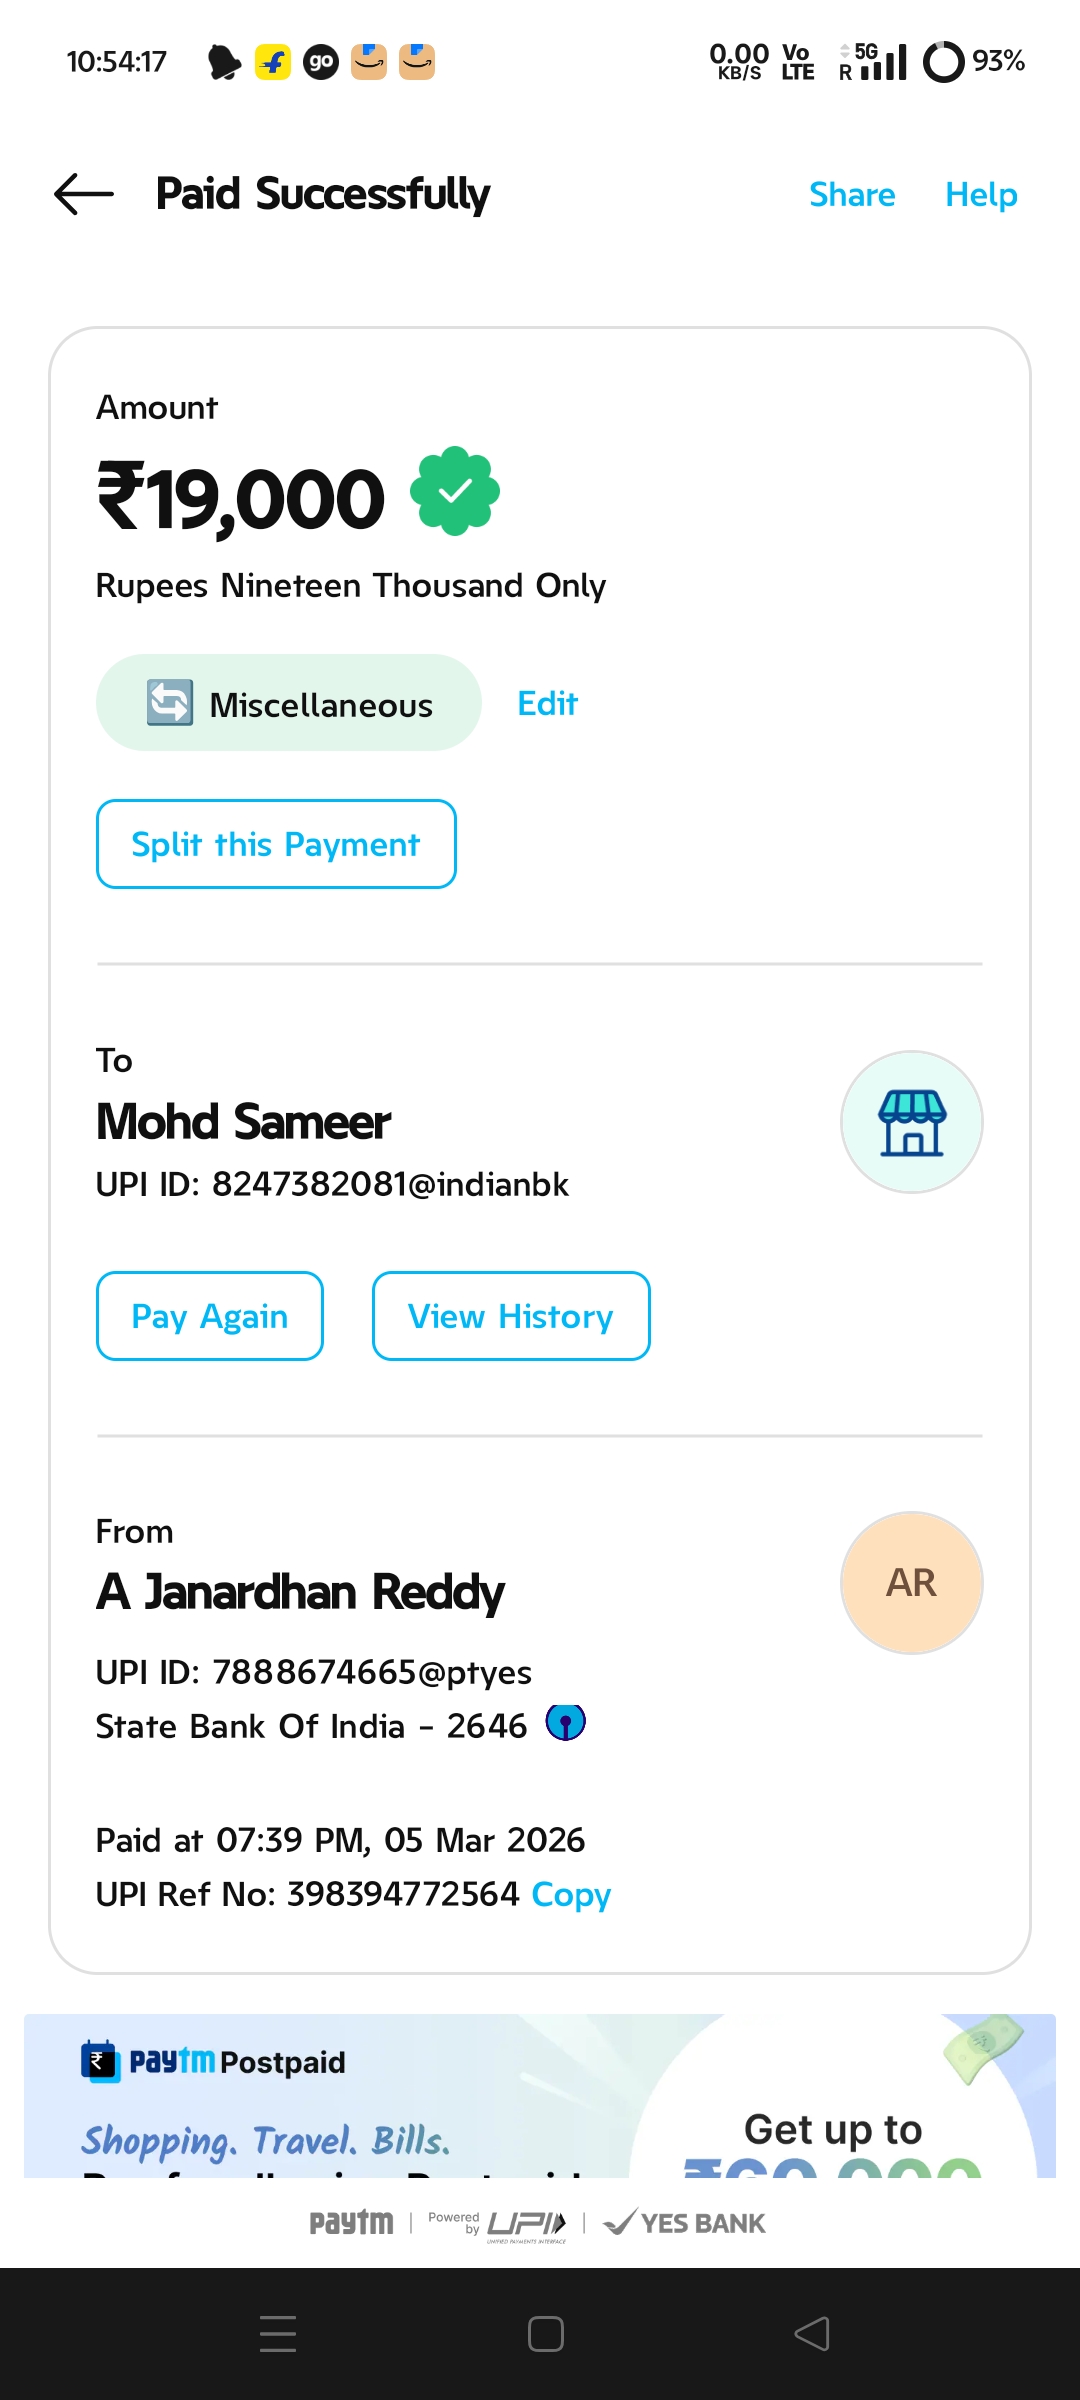Viewport: 1080px width, 2400px height.
Task: Tap the green verified checkmark badge
Action: [x=455, y=491]
